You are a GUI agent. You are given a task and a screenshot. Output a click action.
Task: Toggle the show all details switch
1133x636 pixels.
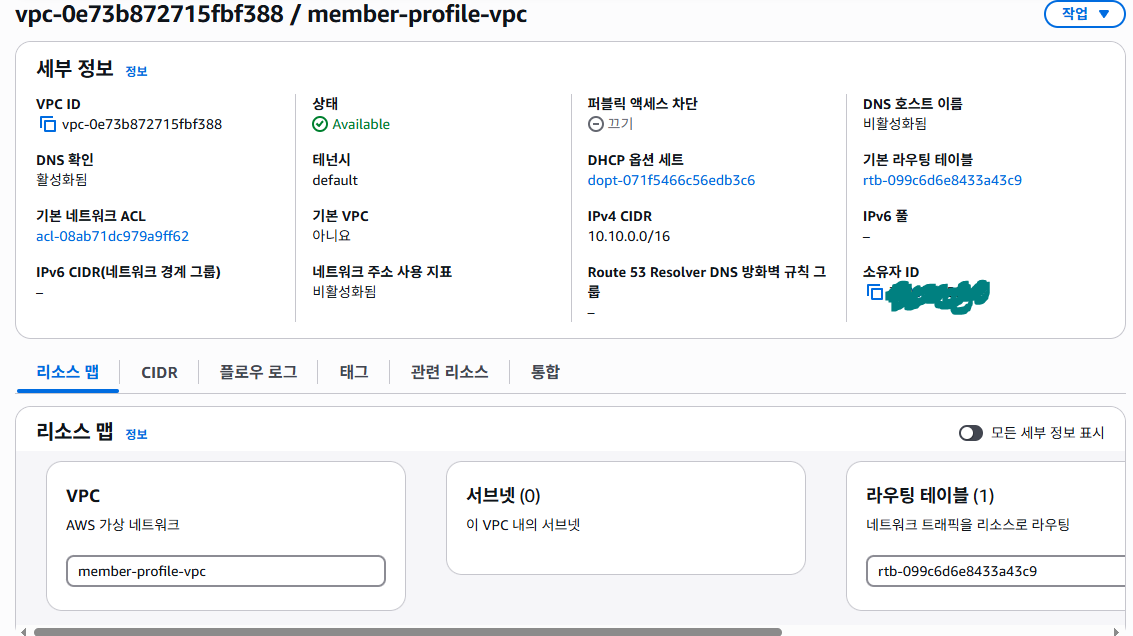[x=970, y=433]
